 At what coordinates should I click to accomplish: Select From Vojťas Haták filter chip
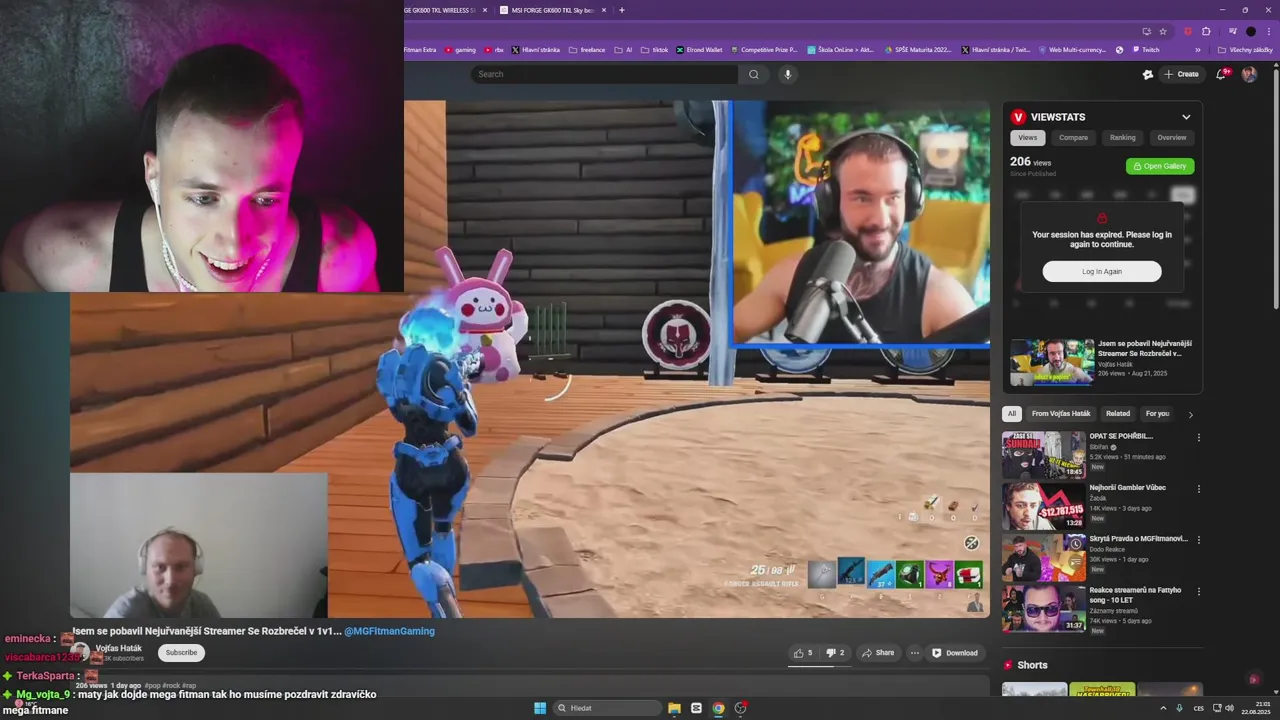point(1061,413)
